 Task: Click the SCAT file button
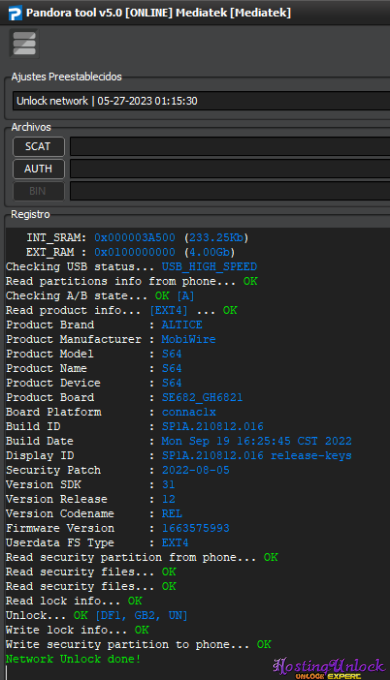pyautogui.click(x=38, y=147)
